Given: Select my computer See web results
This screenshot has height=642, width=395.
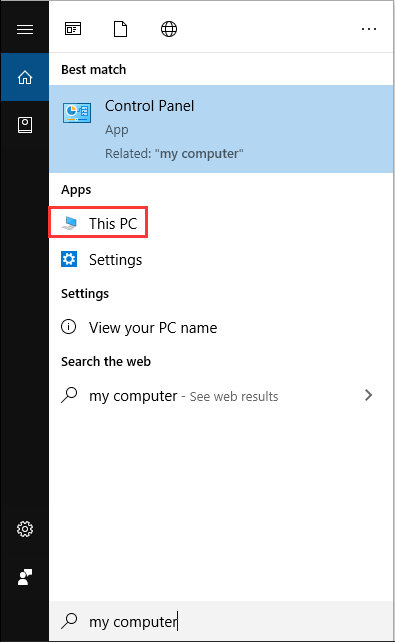Looking at the screenshot, I should tap(221, 396).
